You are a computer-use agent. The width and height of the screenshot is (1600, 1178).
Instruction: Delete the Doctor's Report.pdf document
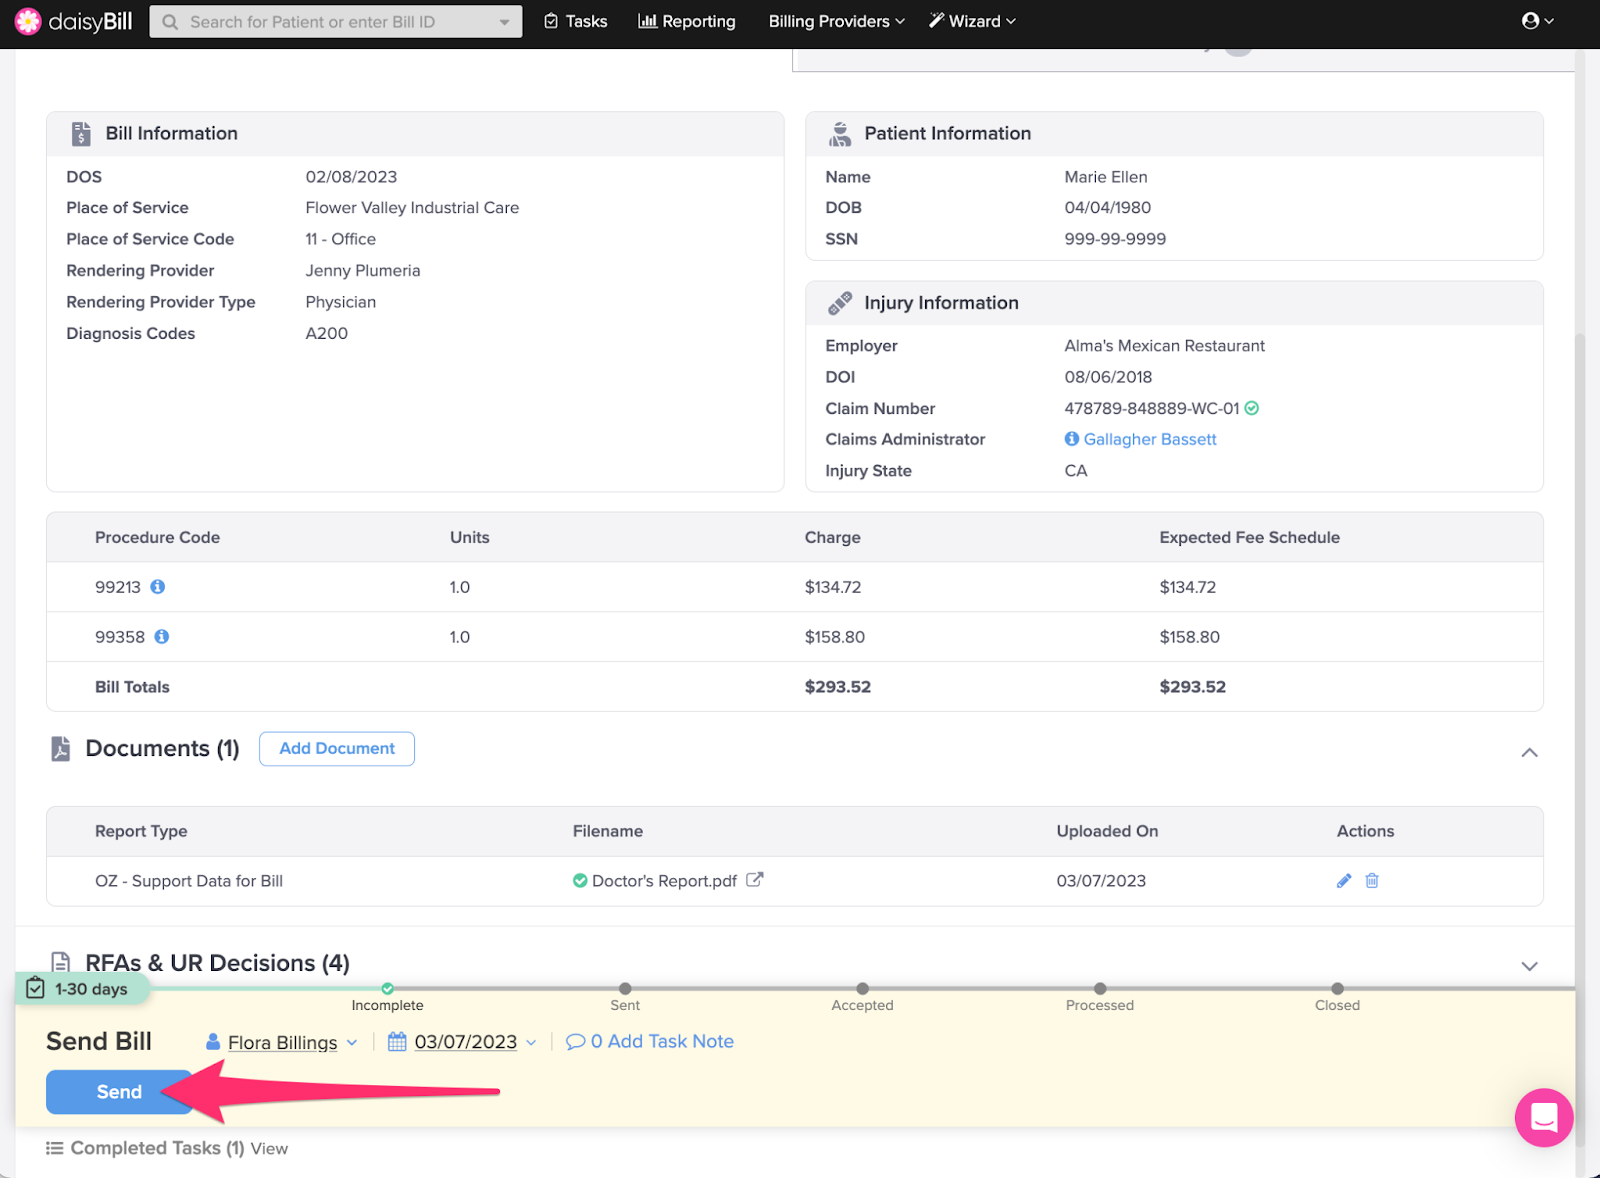(1372, 881)
